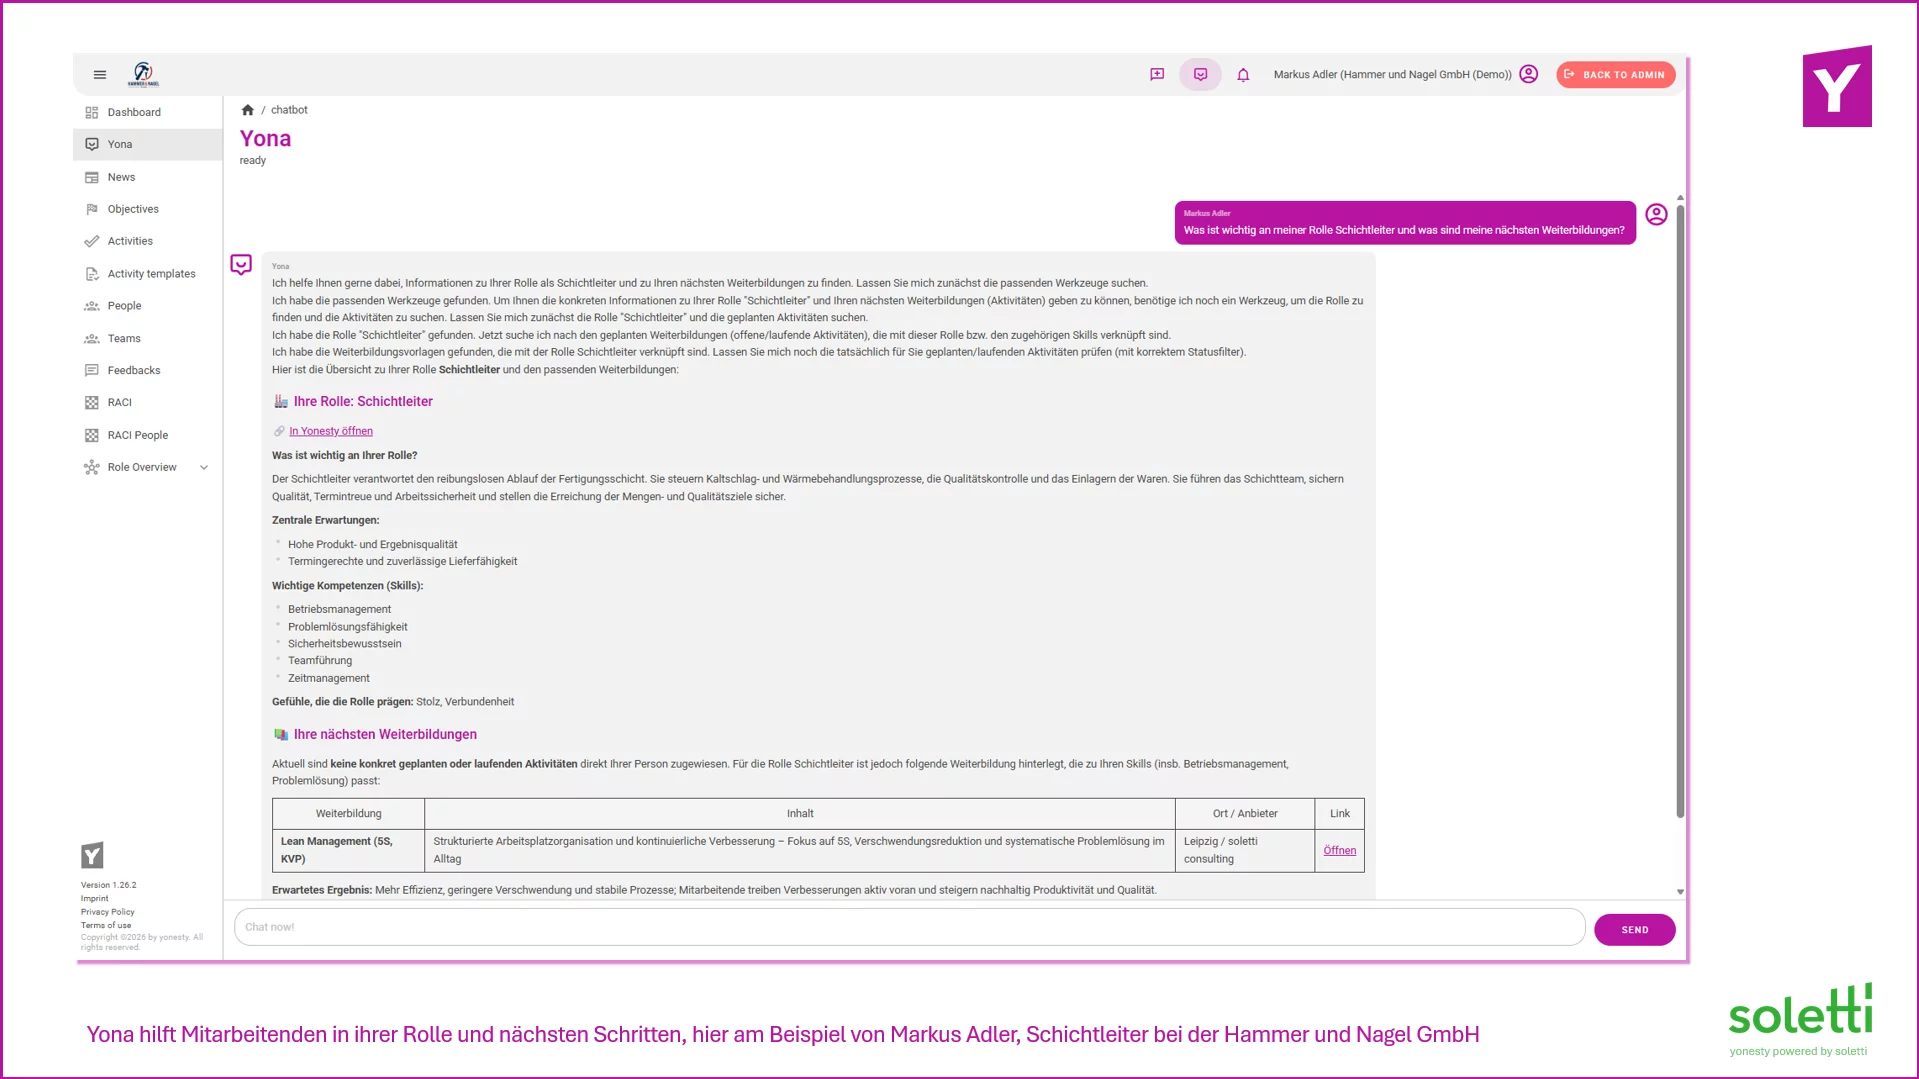Click the 'Ort / Anbieter' table column header
This screenshot has height=1079, width=1919.
(1245, 814)
